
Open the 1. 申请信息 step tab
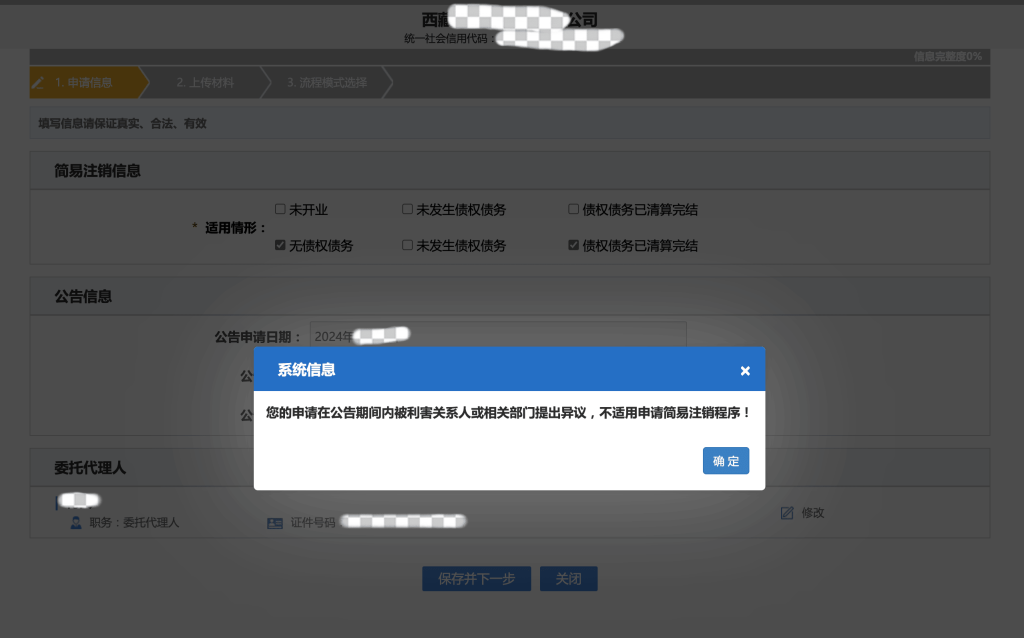pos(84,83)
